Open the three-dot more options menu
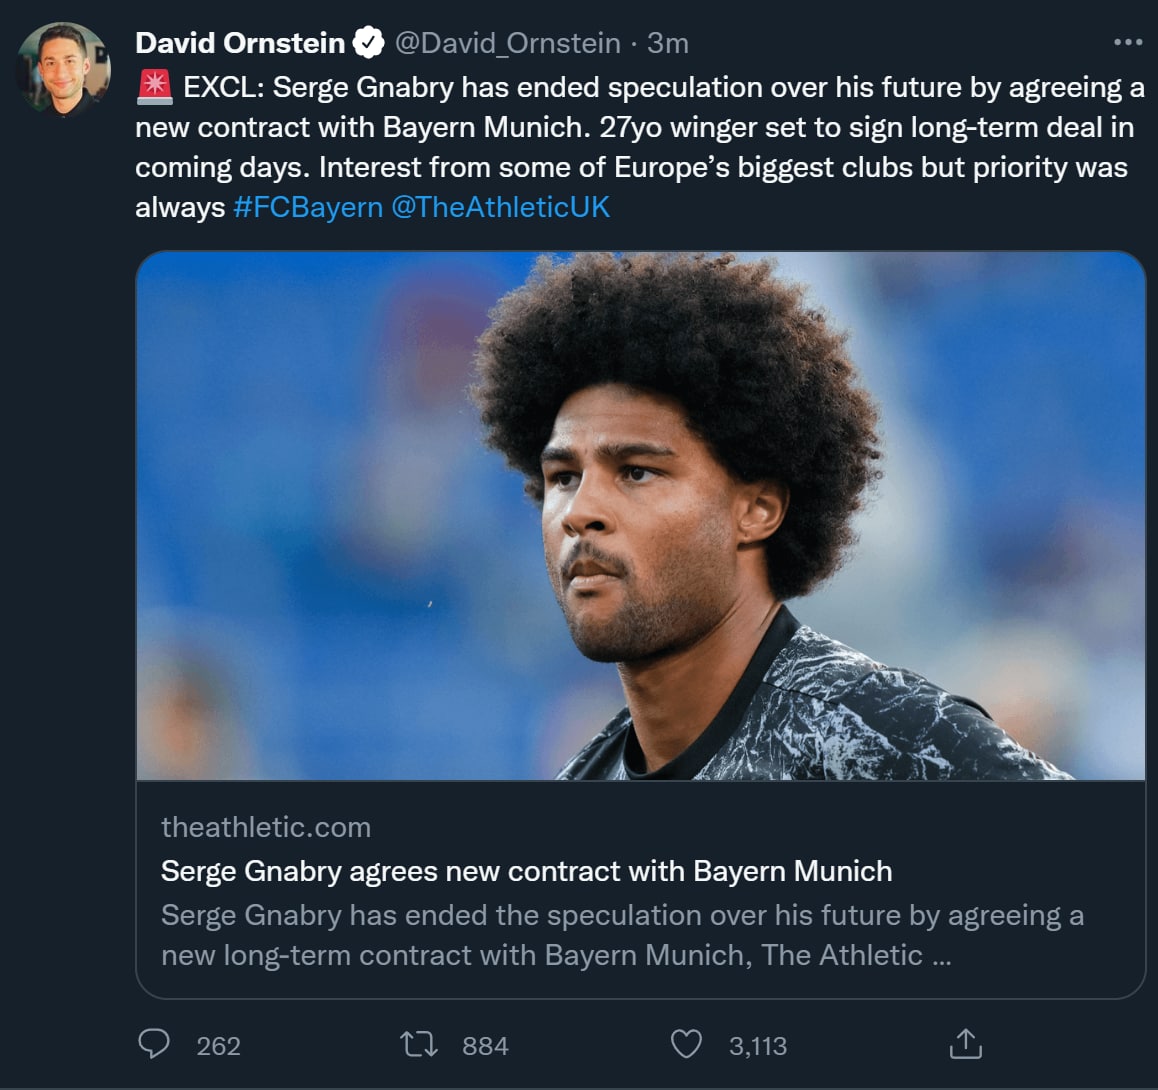This screenshot has height=1090, width=1158. [x=1127, y=42]
